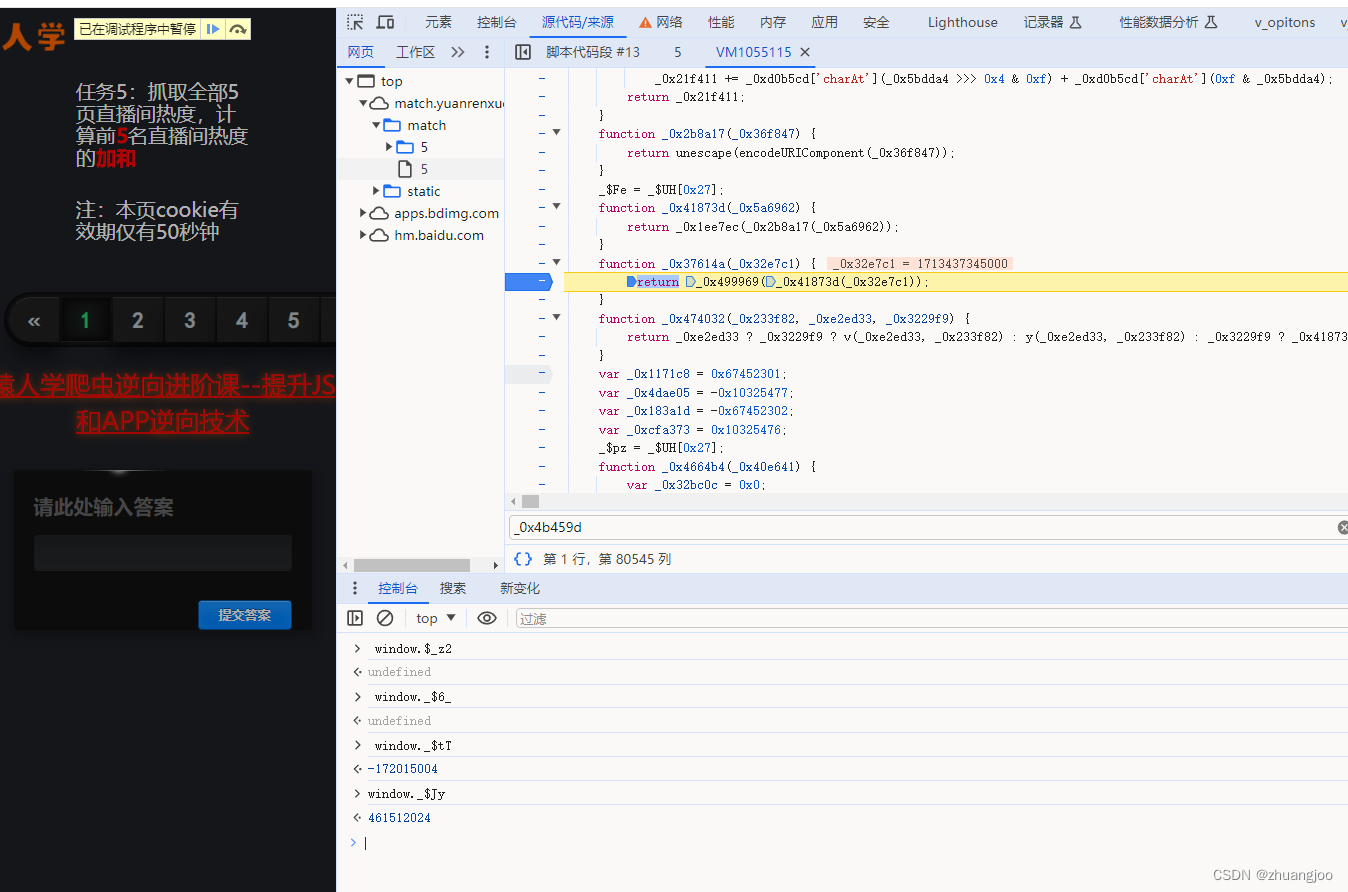Click the code editor horizontal scrollbar thumb
The height and width of the screenshot is (892, 1348).
point(531,501)
